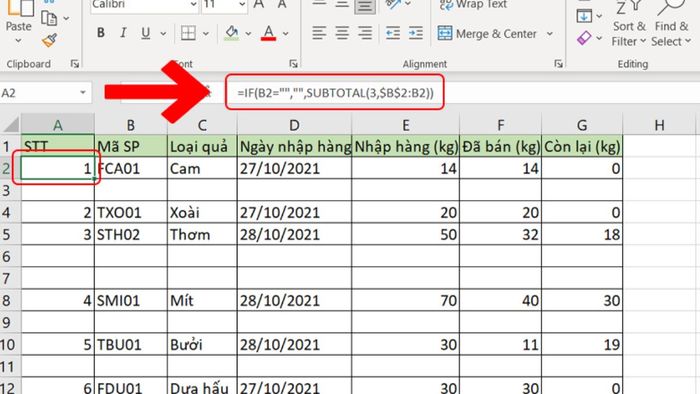Click cell with value 70 in Nhập hàng
Image resolution: width=700 pixels, height=394 pixels.
405,300
